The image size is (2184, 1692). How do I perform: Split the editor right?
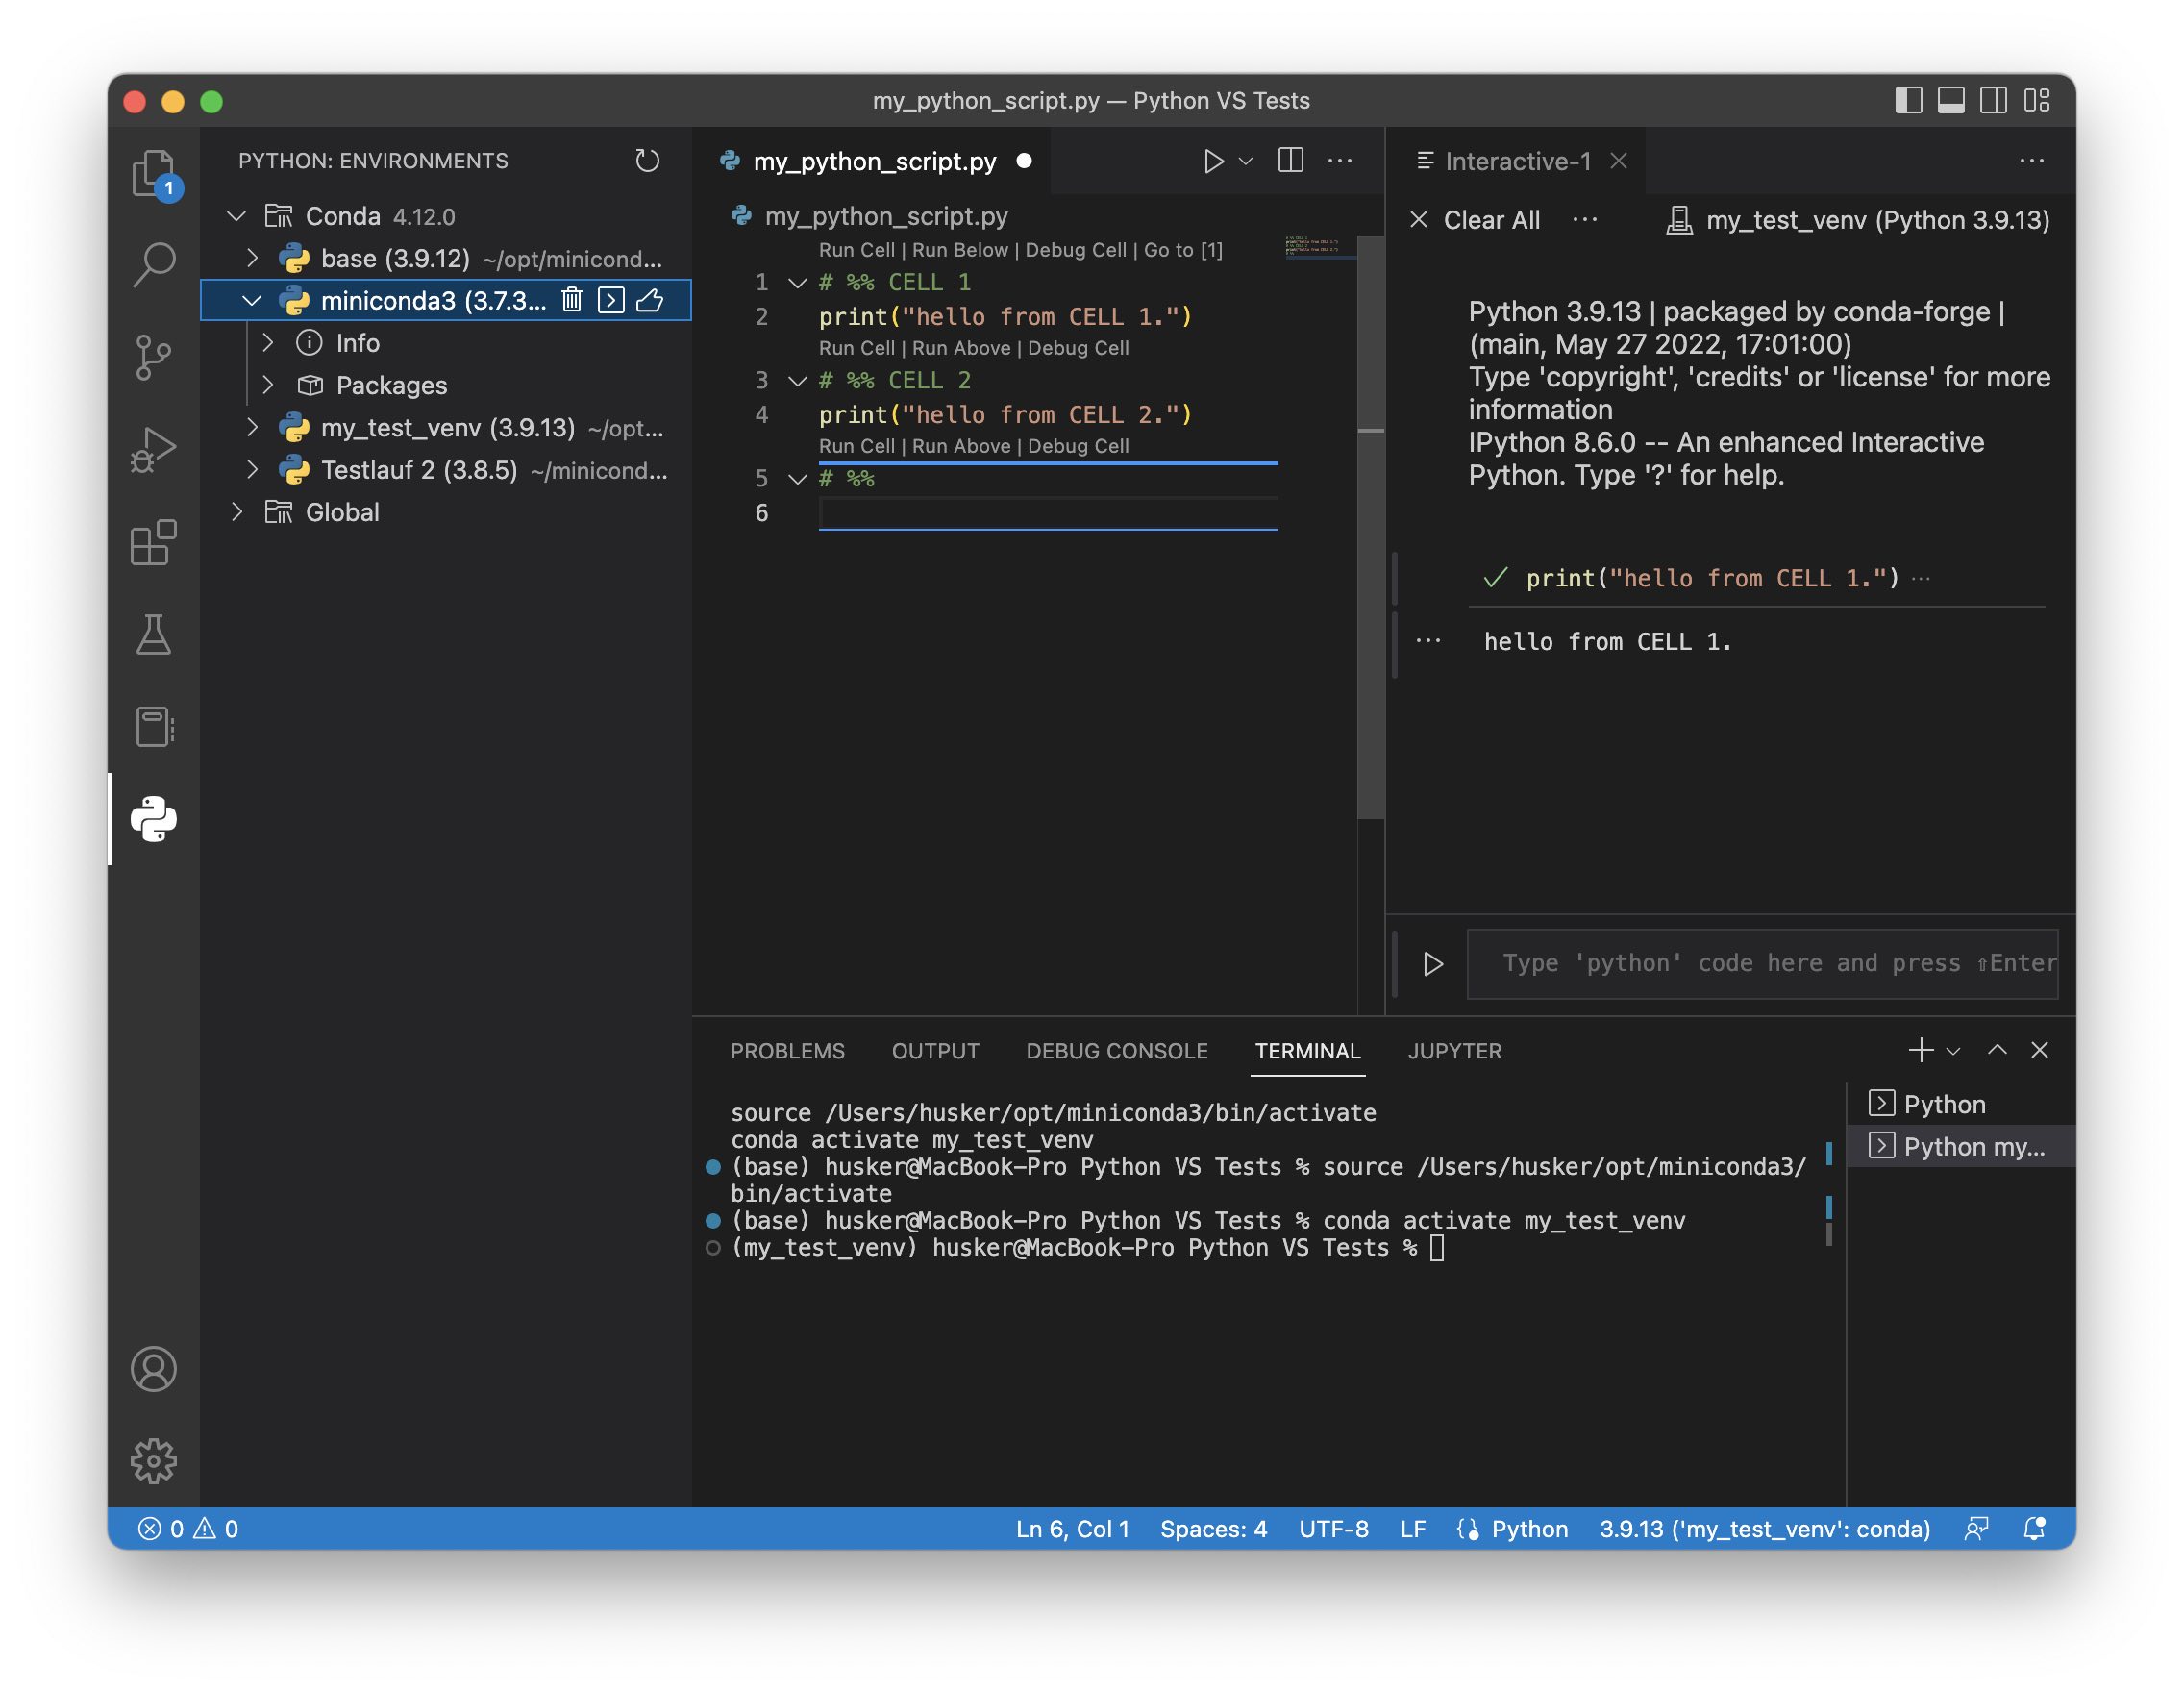pos(1290,161)
